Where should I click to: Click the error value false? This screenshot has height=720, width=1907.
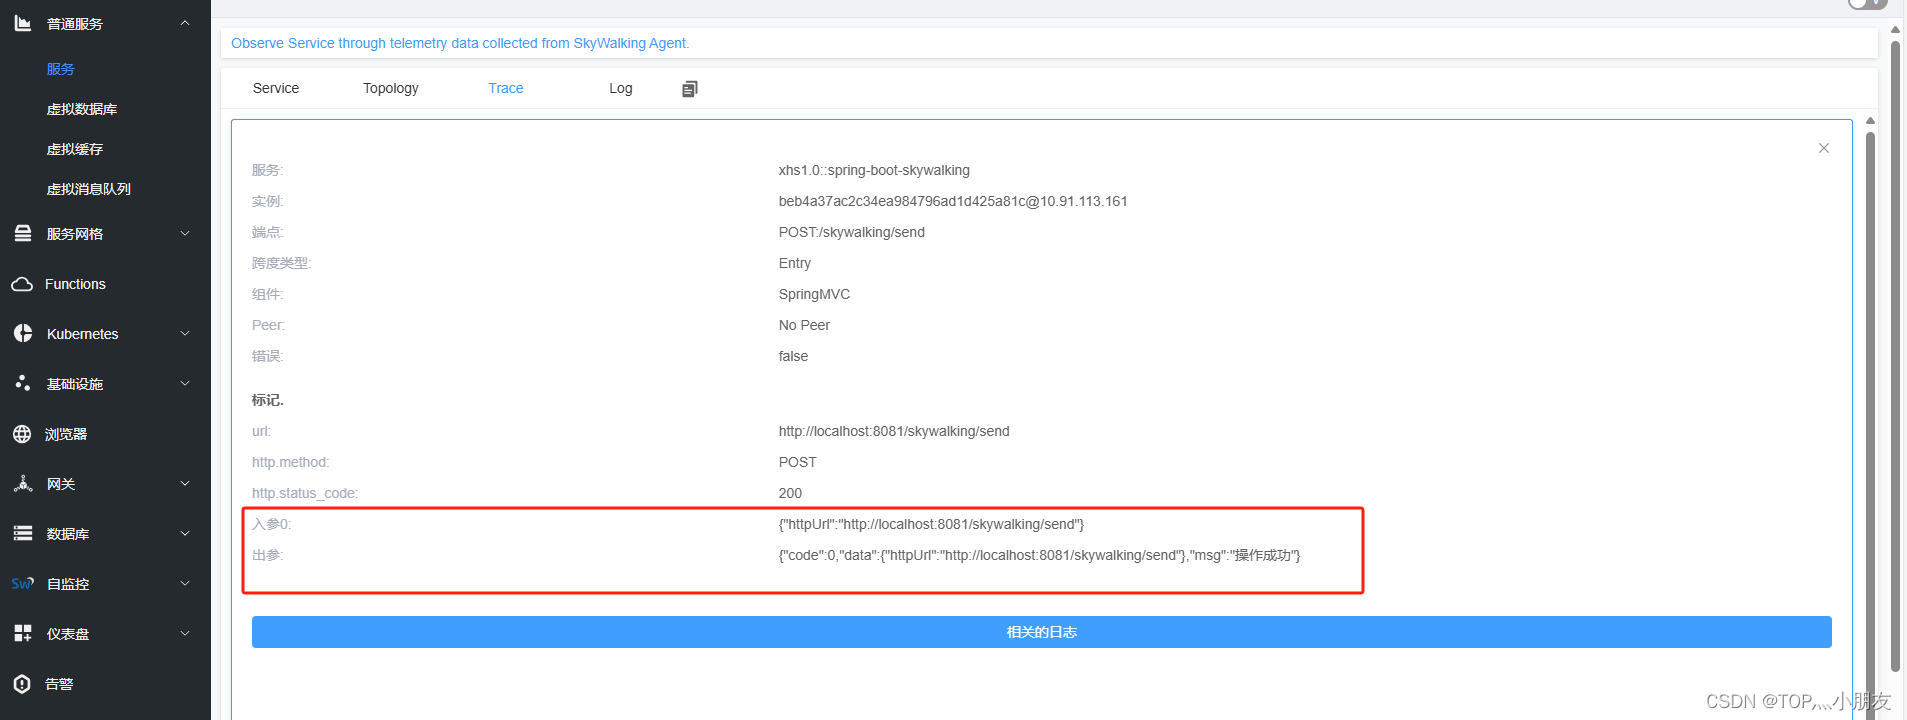tap(793, 356)
